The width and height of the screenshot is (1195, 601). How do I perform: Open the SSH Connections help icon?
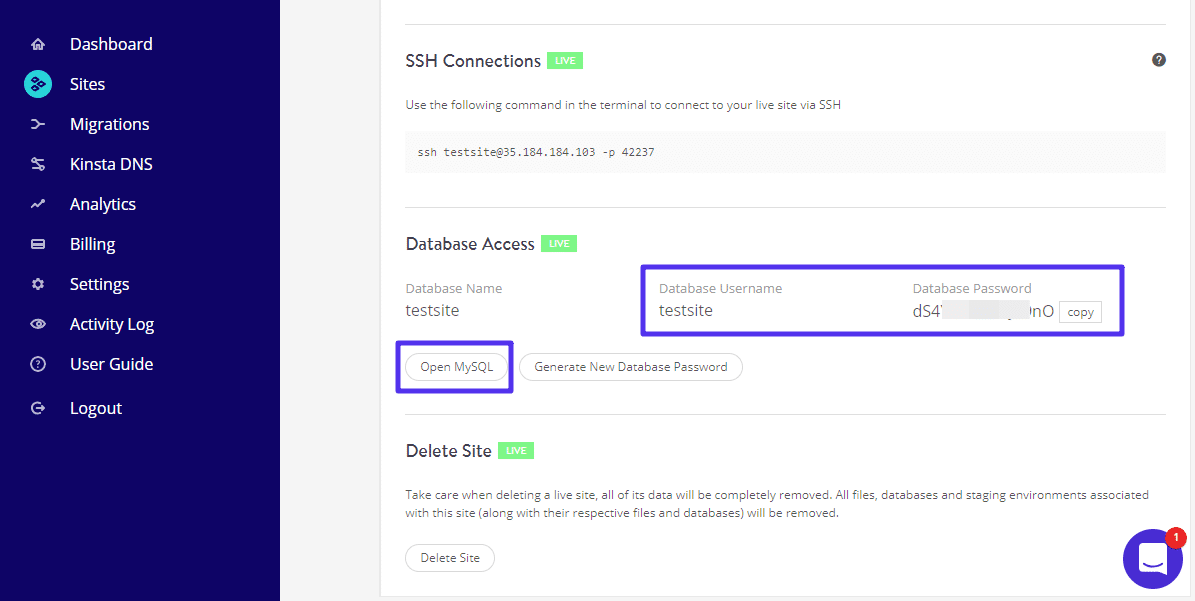pos(1159,60)
